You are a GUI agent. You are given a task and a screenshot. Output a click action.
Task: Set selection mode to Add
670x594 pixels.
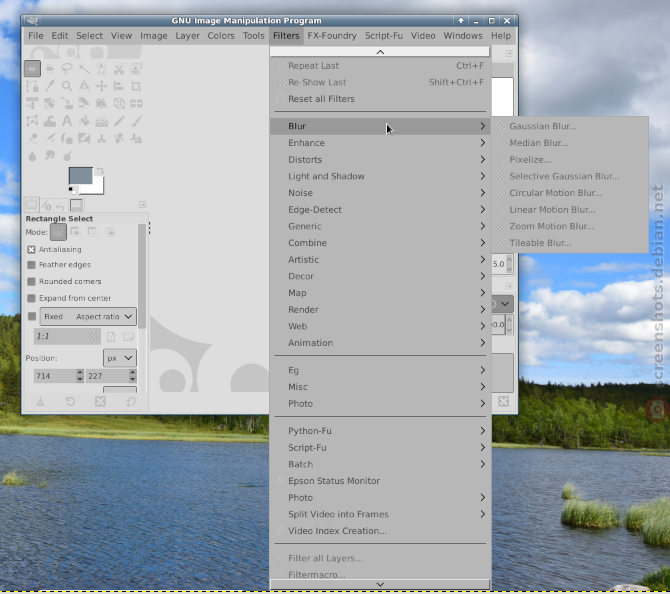point(76,232)
